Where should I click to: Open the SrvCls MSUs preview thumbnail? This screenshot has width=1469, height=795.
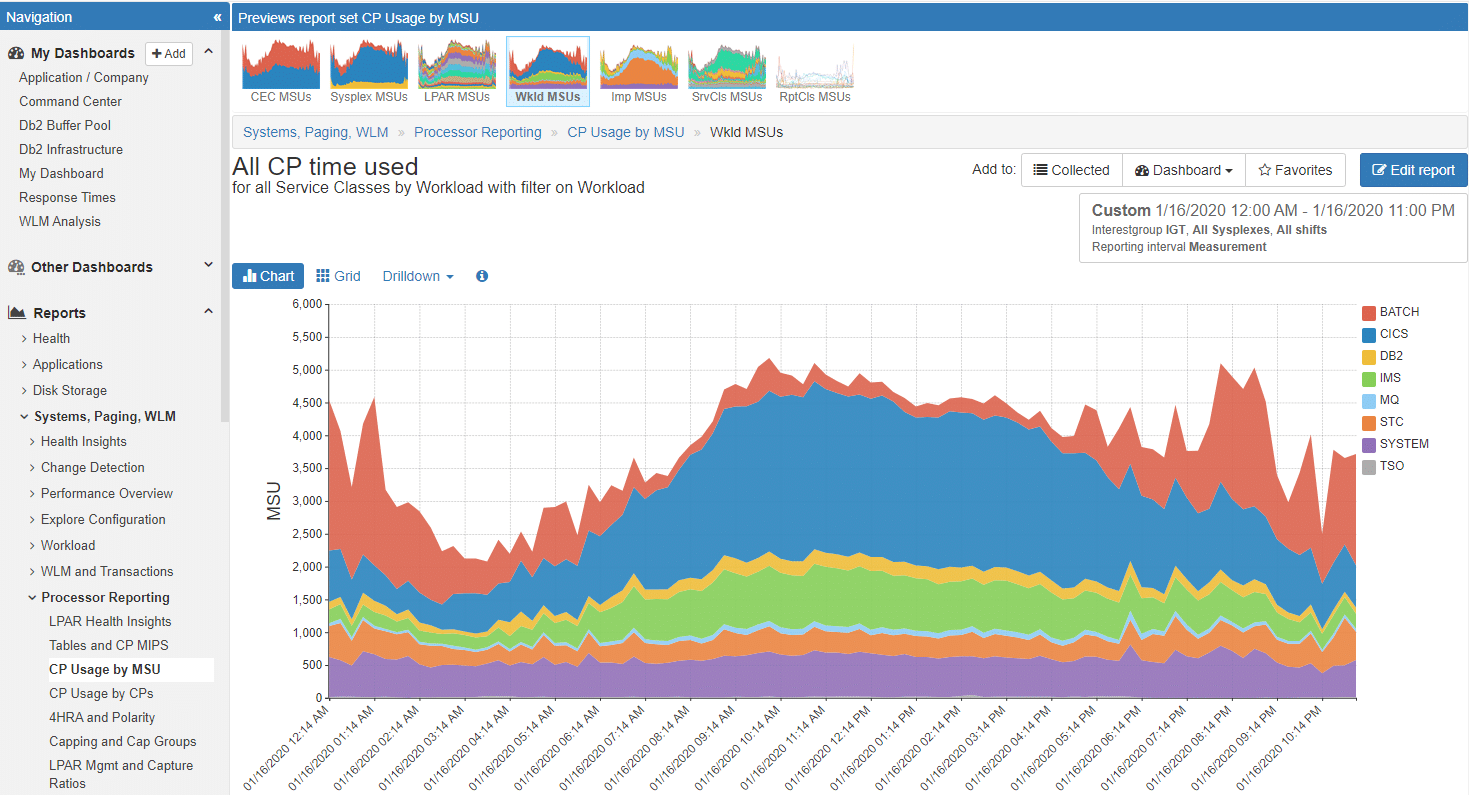click(727, 71)
